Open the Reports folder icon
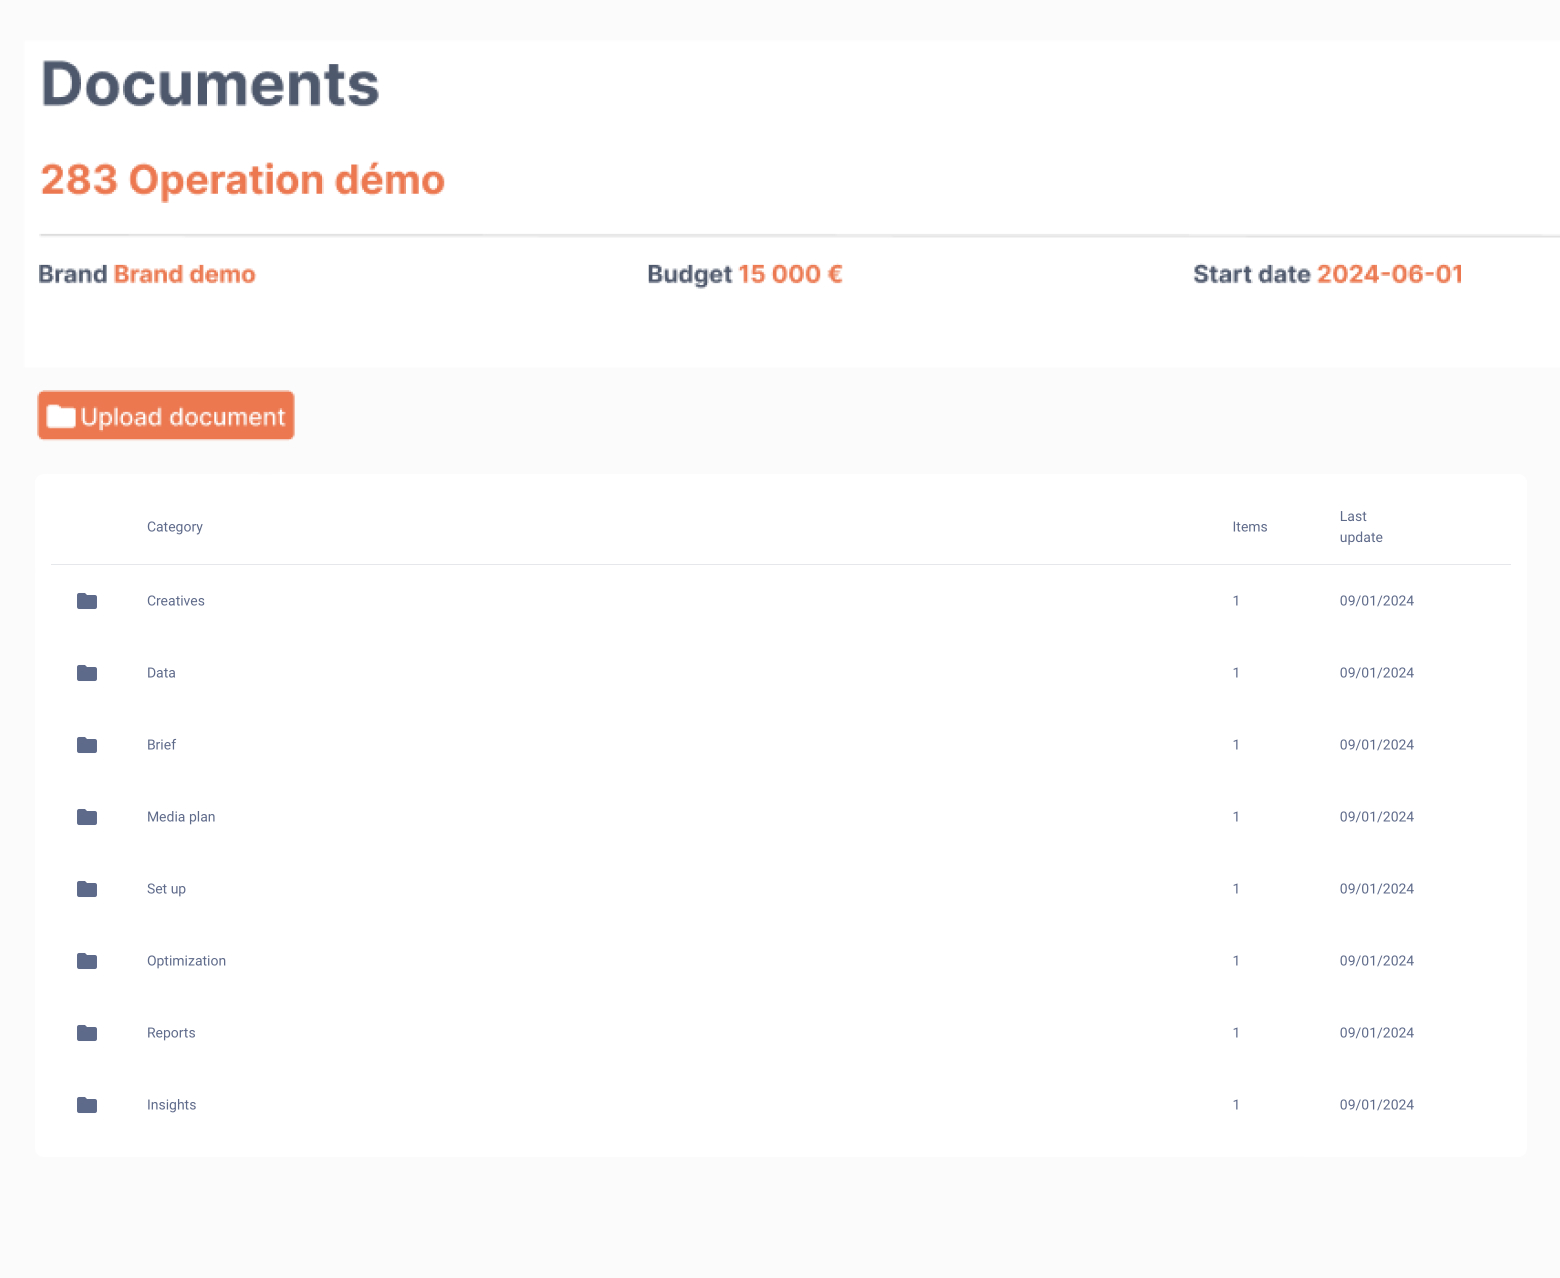Viewport: 1560px width, 1278px height. pos(87,1033)
